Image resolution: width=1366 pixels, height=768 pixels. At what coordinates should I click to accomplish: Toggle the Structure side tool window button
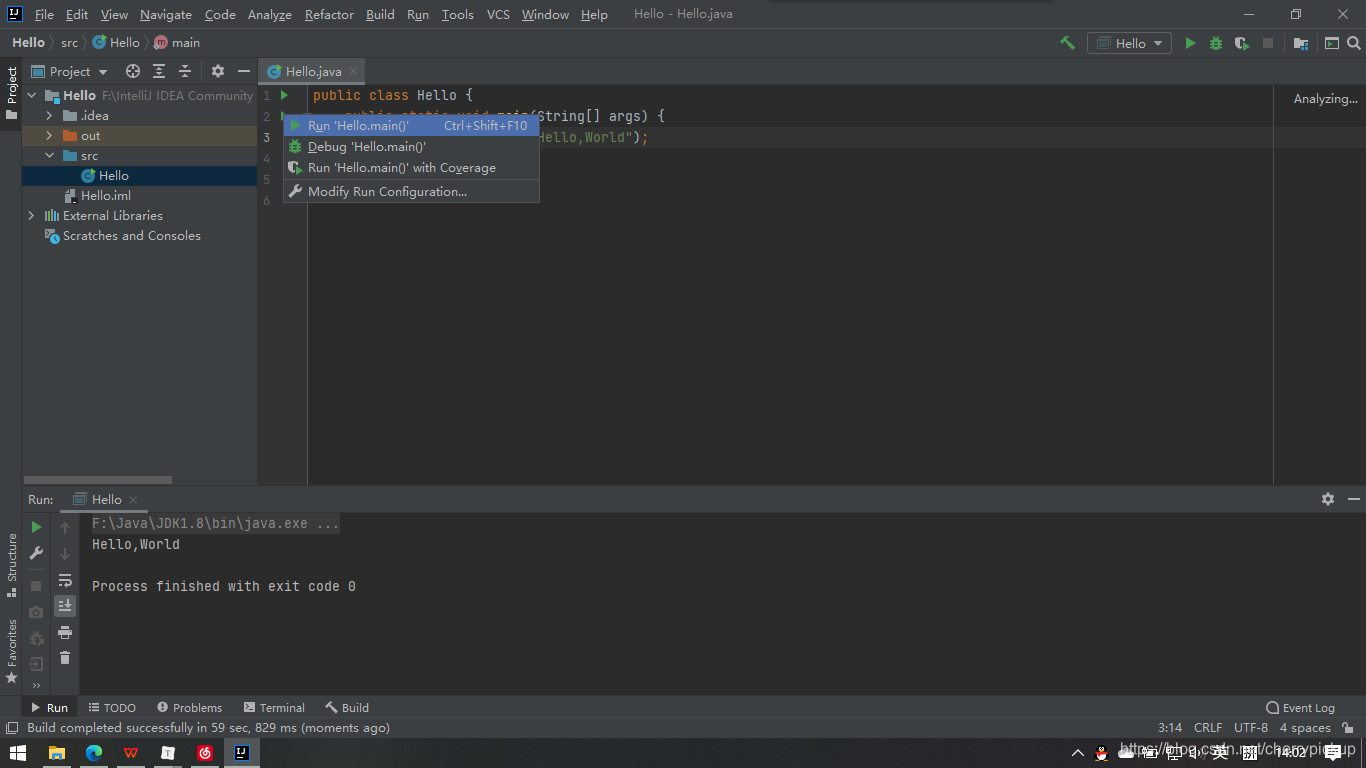point(11,565)
